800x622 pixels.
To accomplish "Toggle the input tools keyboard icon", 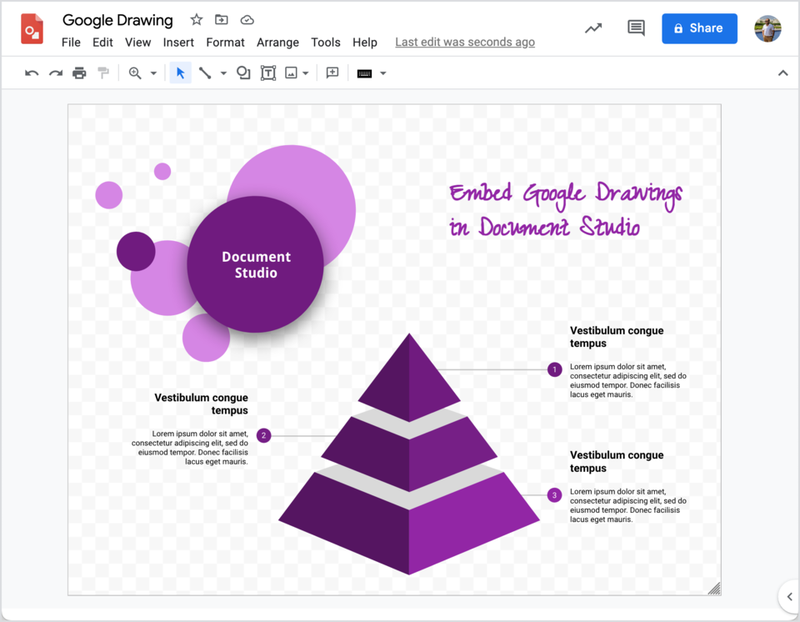I will pos(362,73).
